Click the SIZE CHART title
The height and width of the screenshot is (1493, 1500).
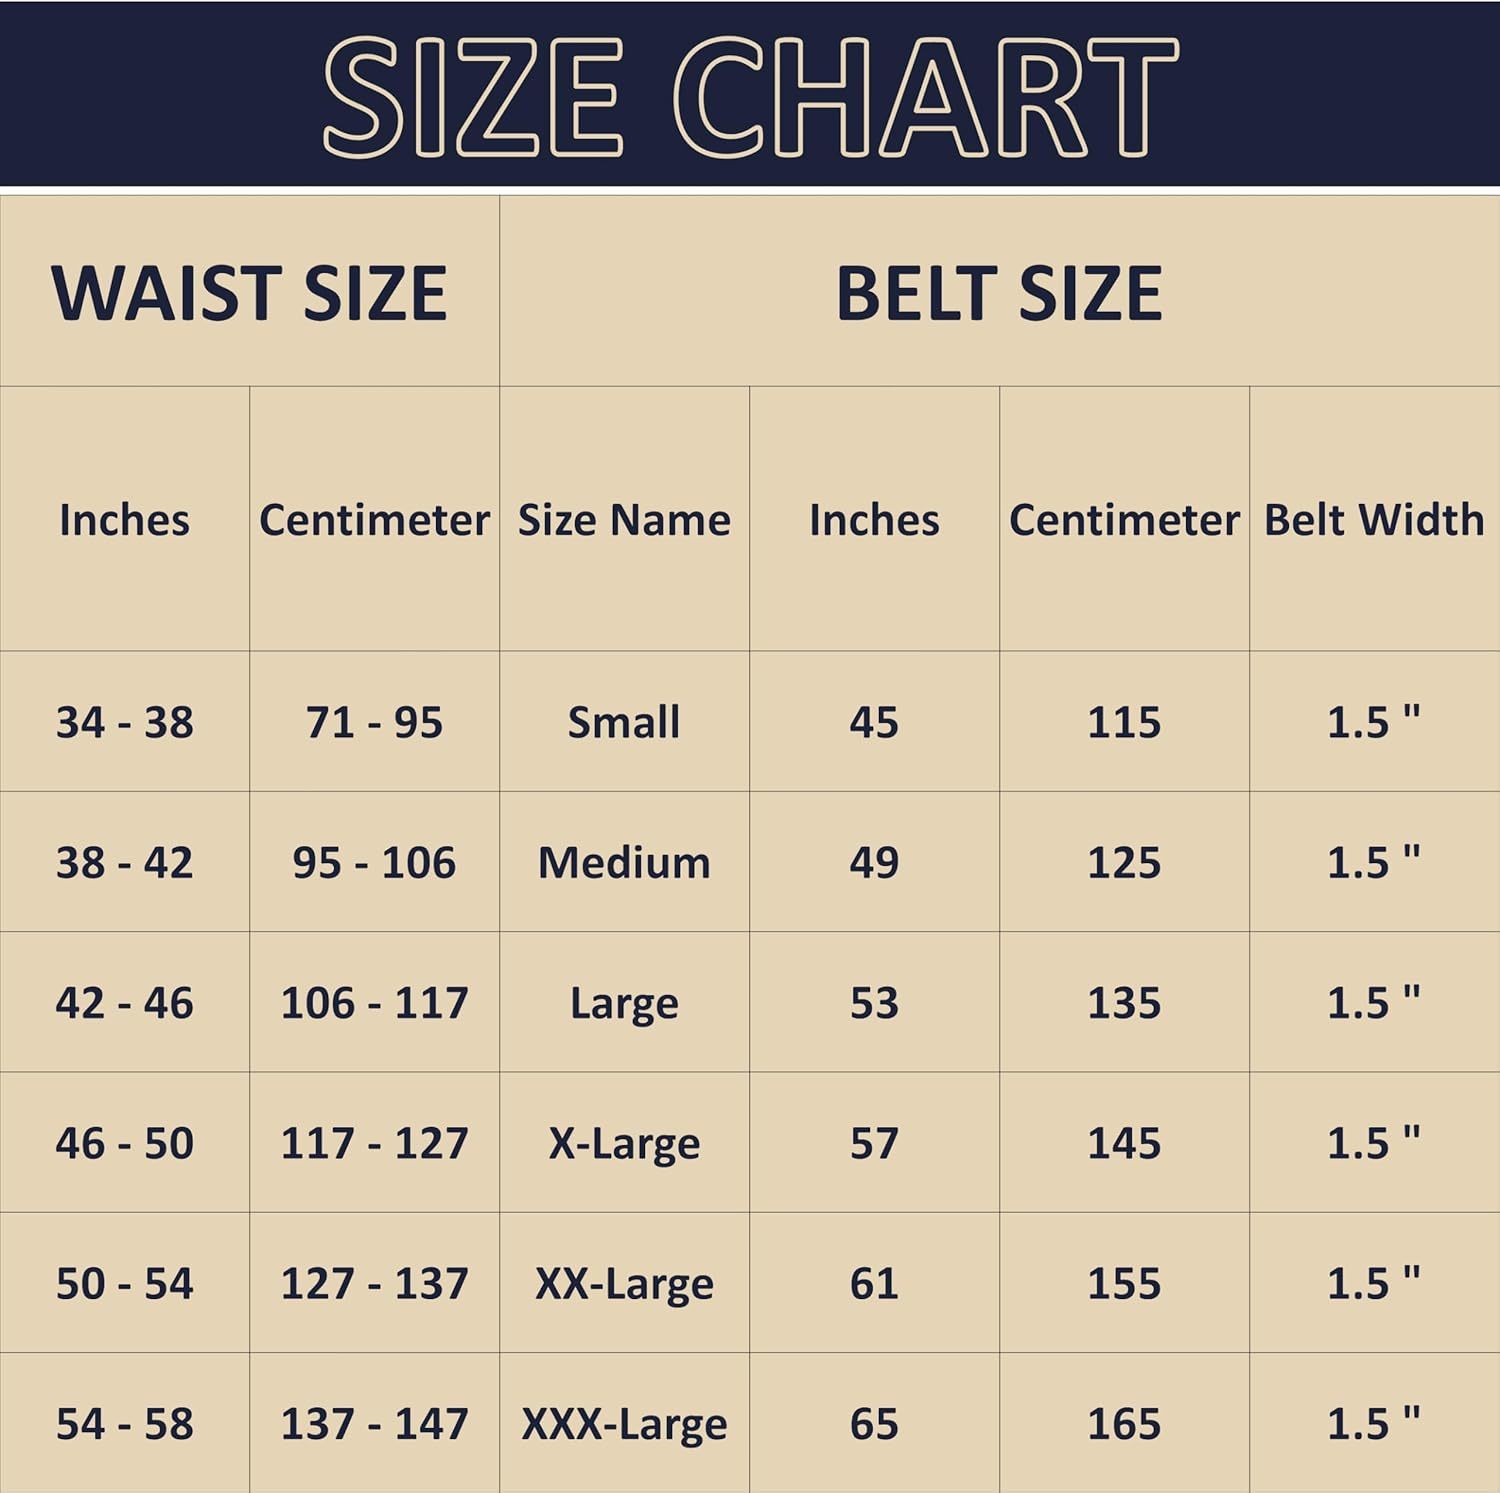[x=750, y=97]
